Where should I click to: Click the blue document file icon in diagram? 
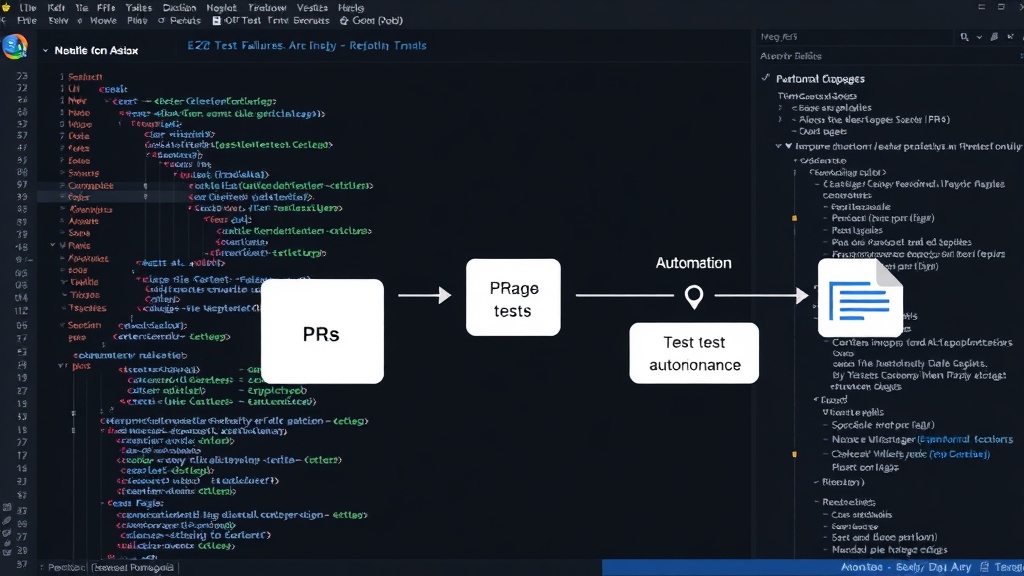(x=861, y=298)
